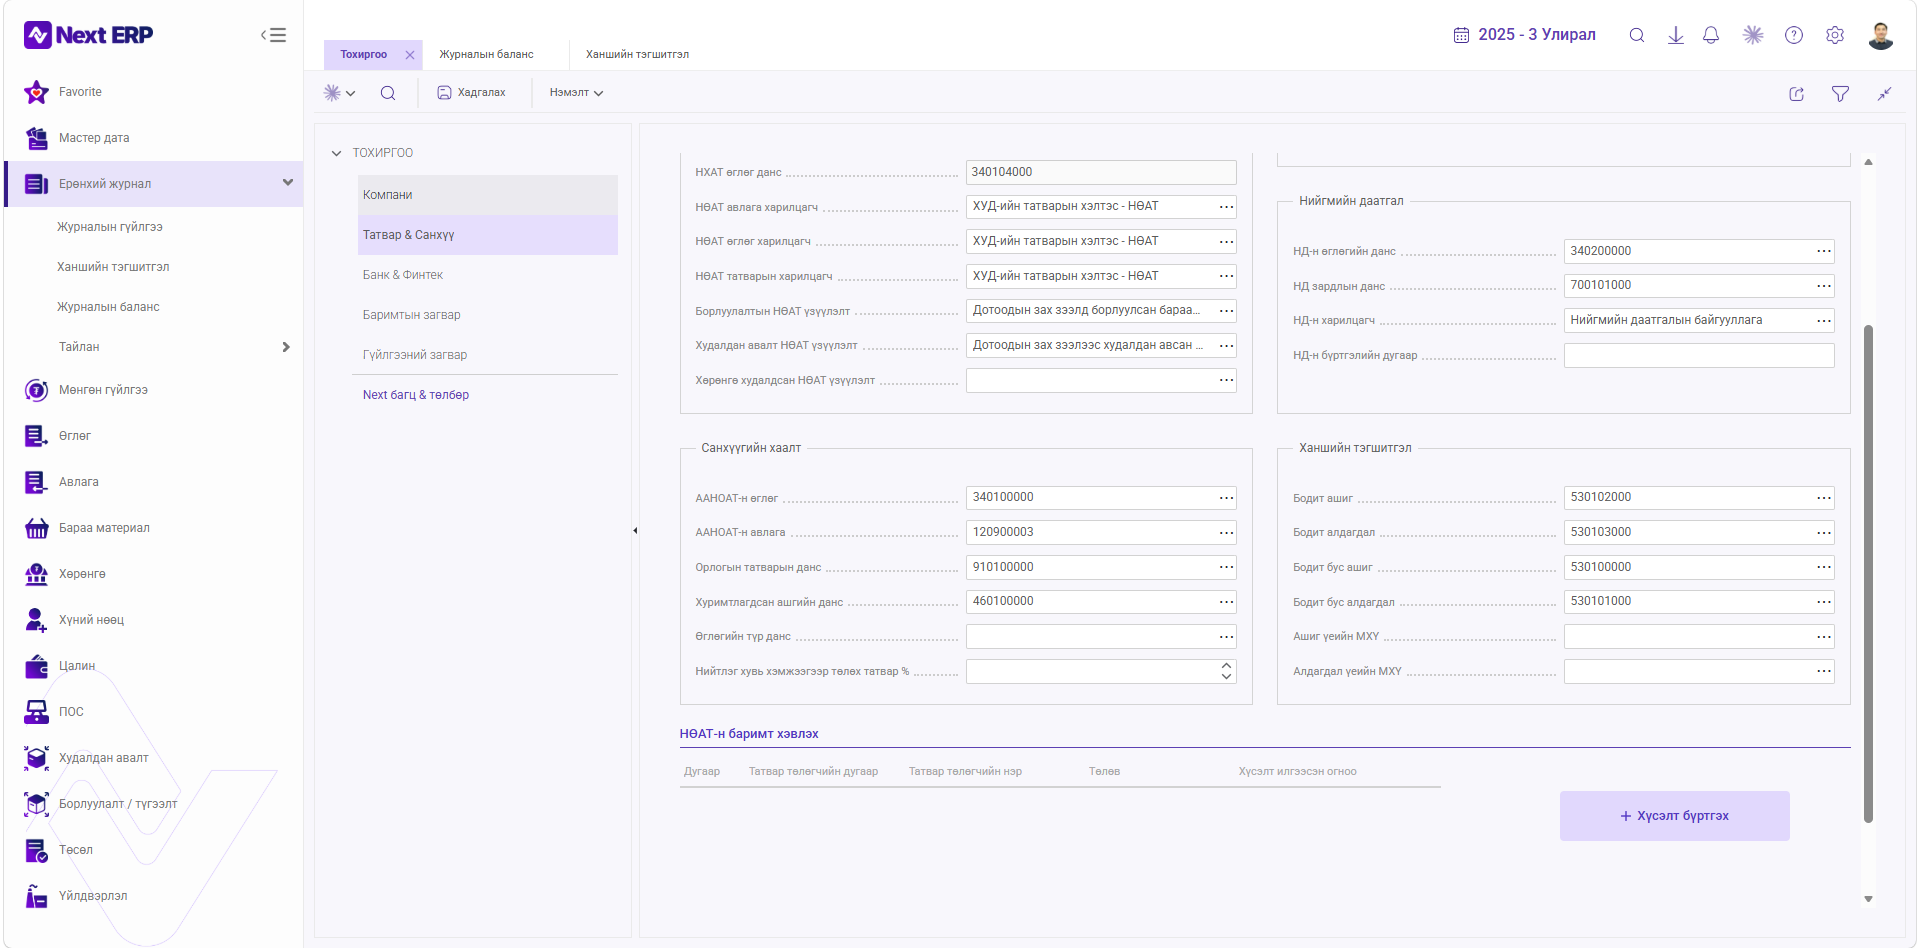Expand the Тайлан submenu arrow
Image resolution: width=1919 pixels, height=948 pixels.
[286, 347]
